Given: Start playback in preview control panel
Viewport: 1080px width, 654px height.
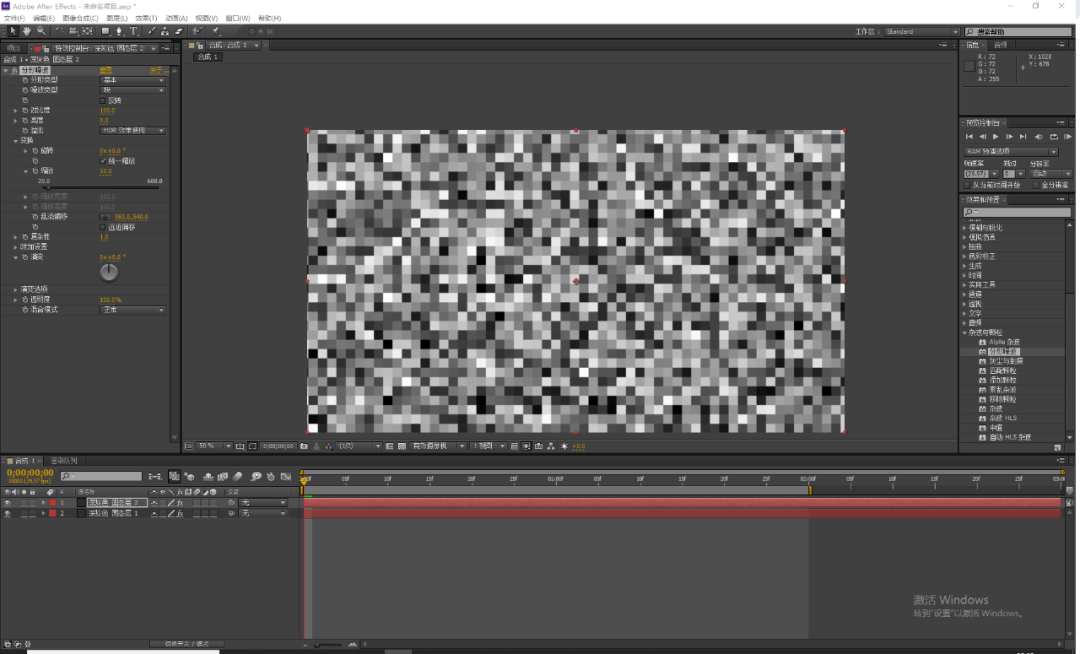Looking at the screenshot, I should (995, 137).
